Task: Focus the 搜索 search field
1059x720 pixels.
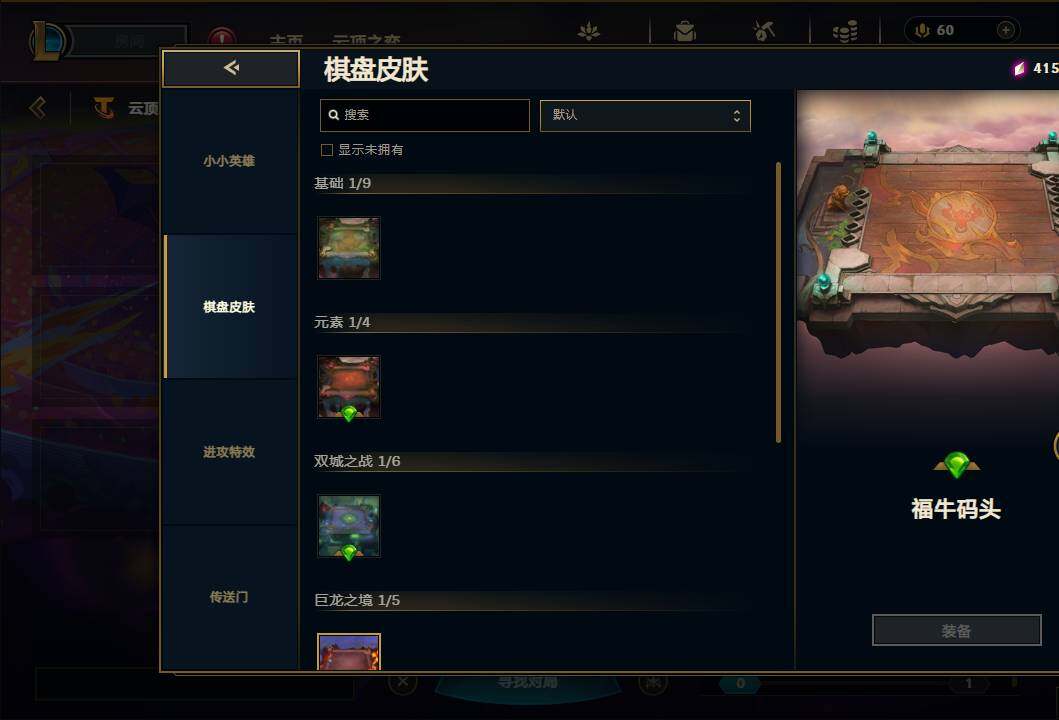Action: 425,115
